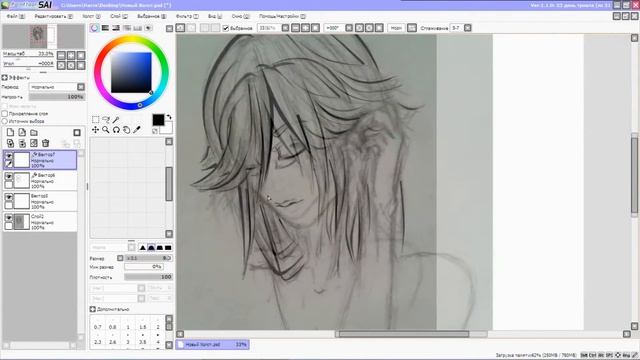Select the rectangular selection tool
Image resolution: width=640 pixels, height=360 pixels.
point(96,120)
